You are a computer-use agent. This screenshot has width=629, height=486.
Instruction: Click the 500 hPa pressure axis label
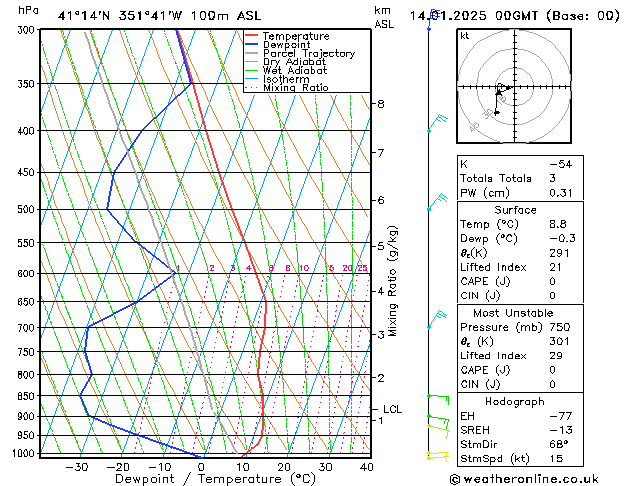click(x=26, y=209)
